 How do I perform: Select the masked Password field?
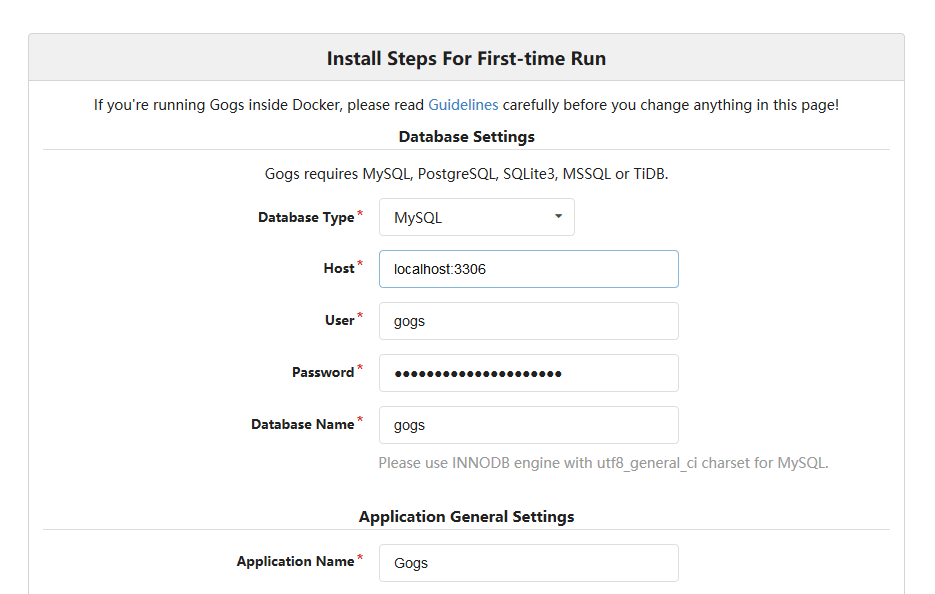[x=529, y=373]
